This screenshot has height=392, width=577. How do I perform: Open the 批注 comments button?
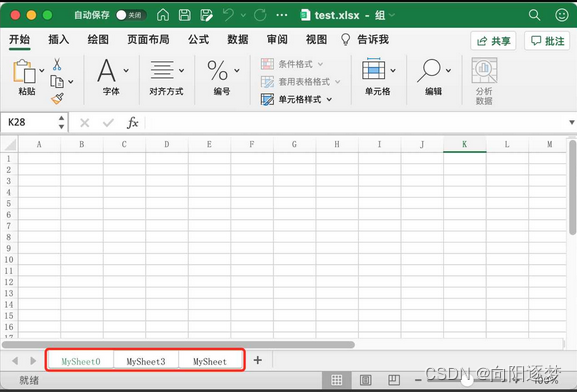pyautogui.click(x=547, y=41)
